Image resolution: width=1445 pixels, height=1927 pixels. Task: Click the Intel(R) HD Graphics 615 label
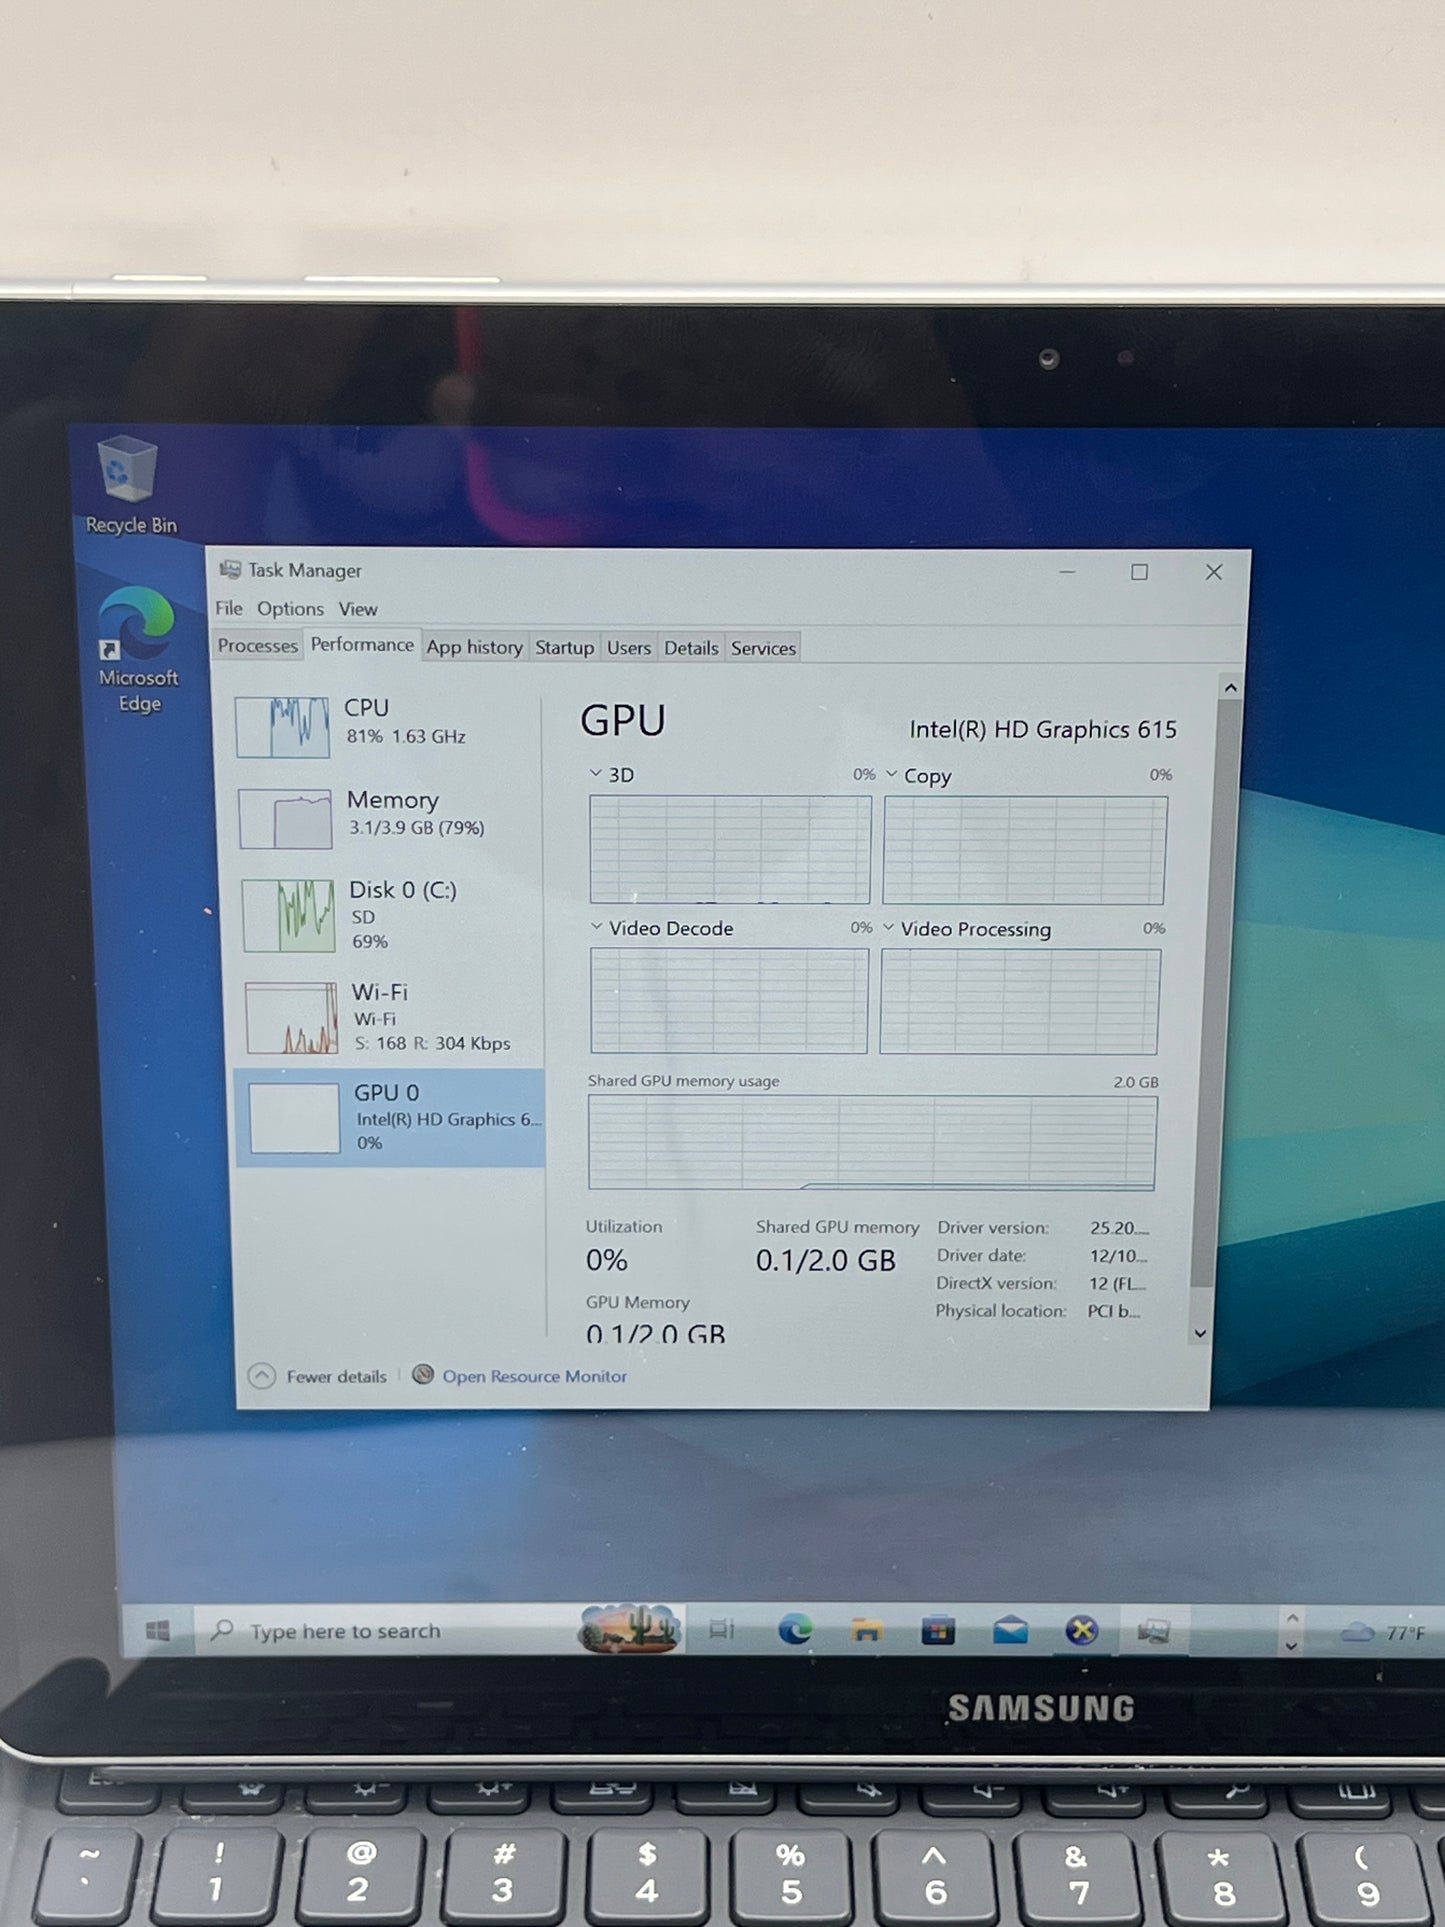coord(1042,730)
